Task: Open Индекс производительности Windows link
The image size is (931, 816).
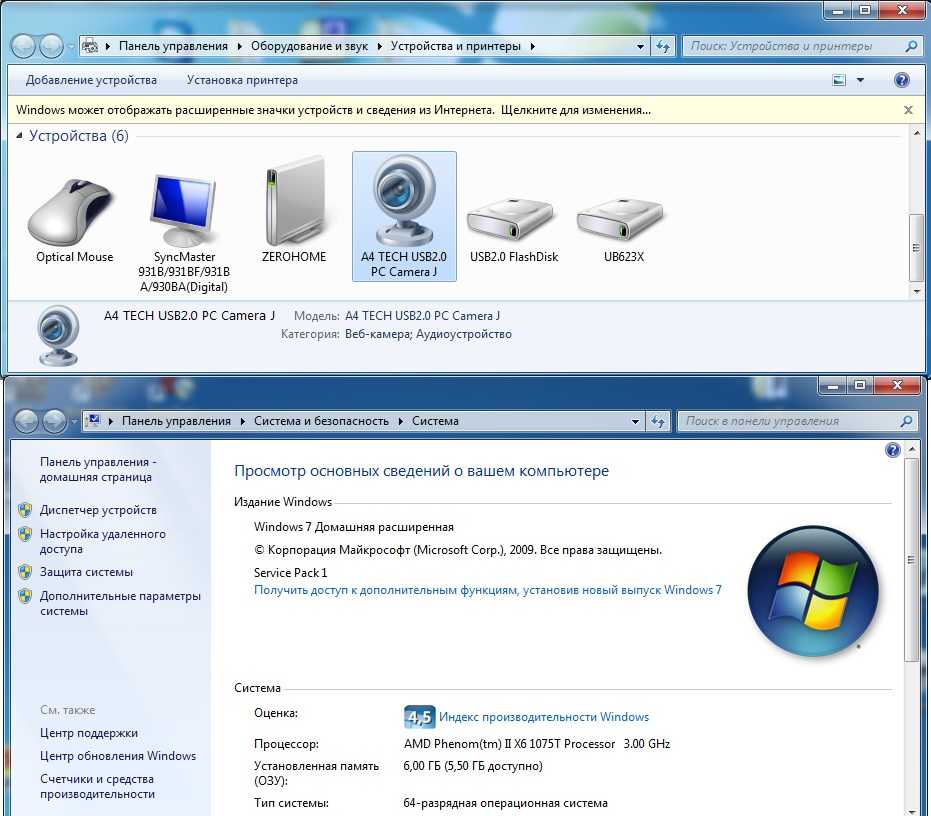Action: pyautogui.click(x=543, y=717)
